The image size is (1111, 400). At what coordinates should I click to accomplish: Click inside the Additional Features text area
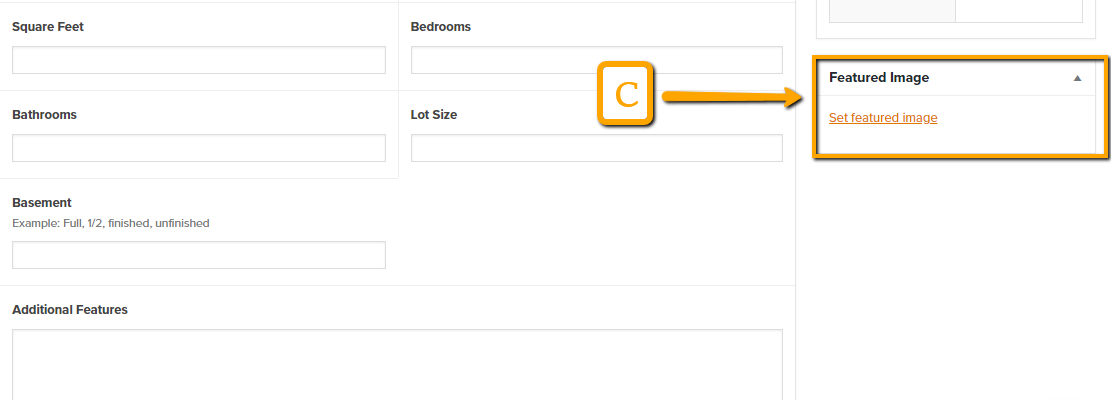point(397,365)
